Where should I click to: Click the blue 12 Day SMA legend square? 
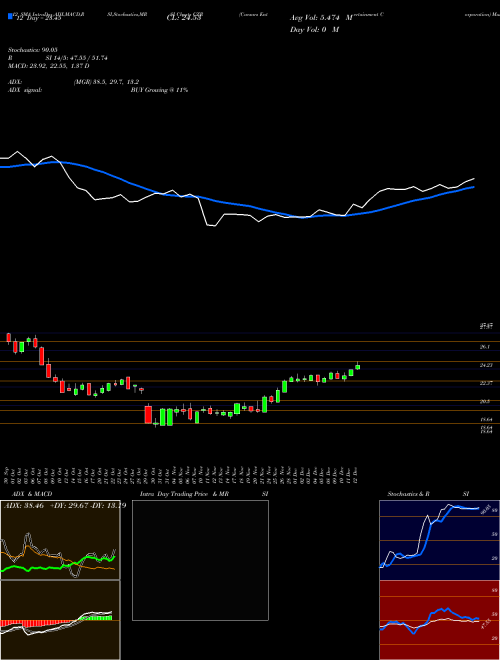10,16
